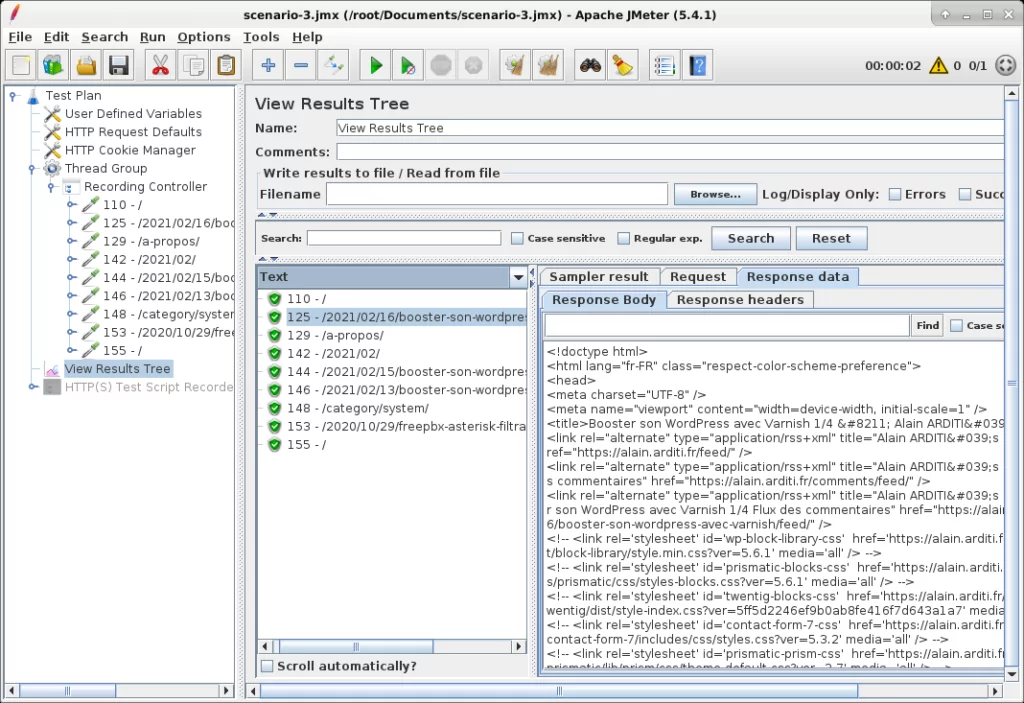The width and height of the screenshot is (1024, 703).
Task: Select the Response Body tab
Action: coord(604,300)
